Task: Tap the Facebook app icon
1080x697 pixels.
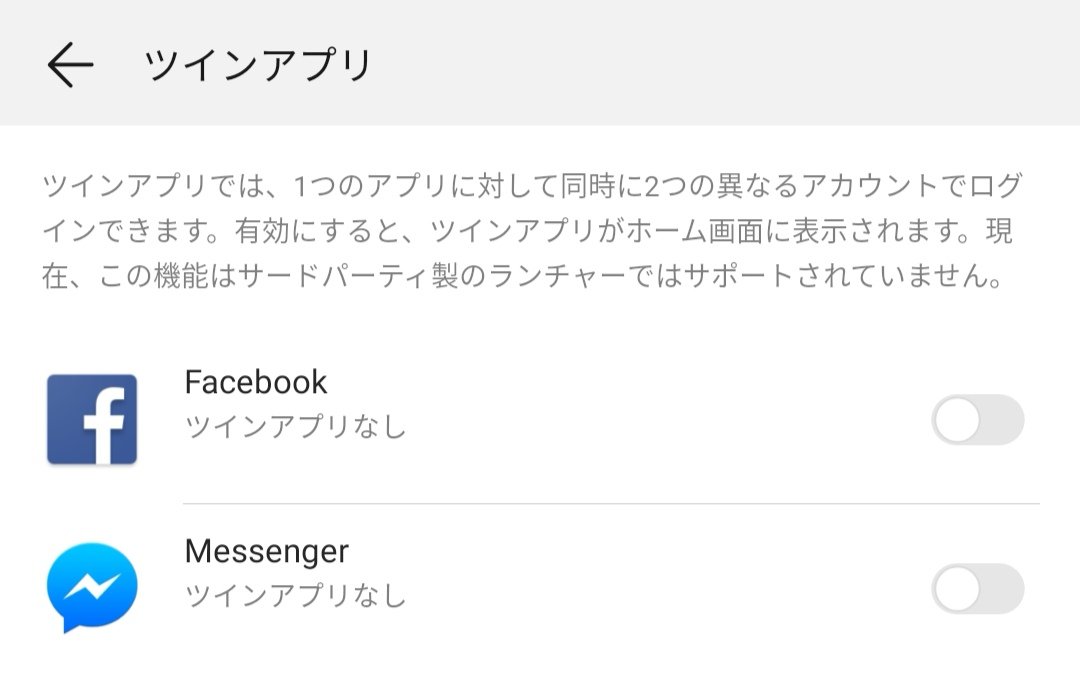Action: (92, 419)
